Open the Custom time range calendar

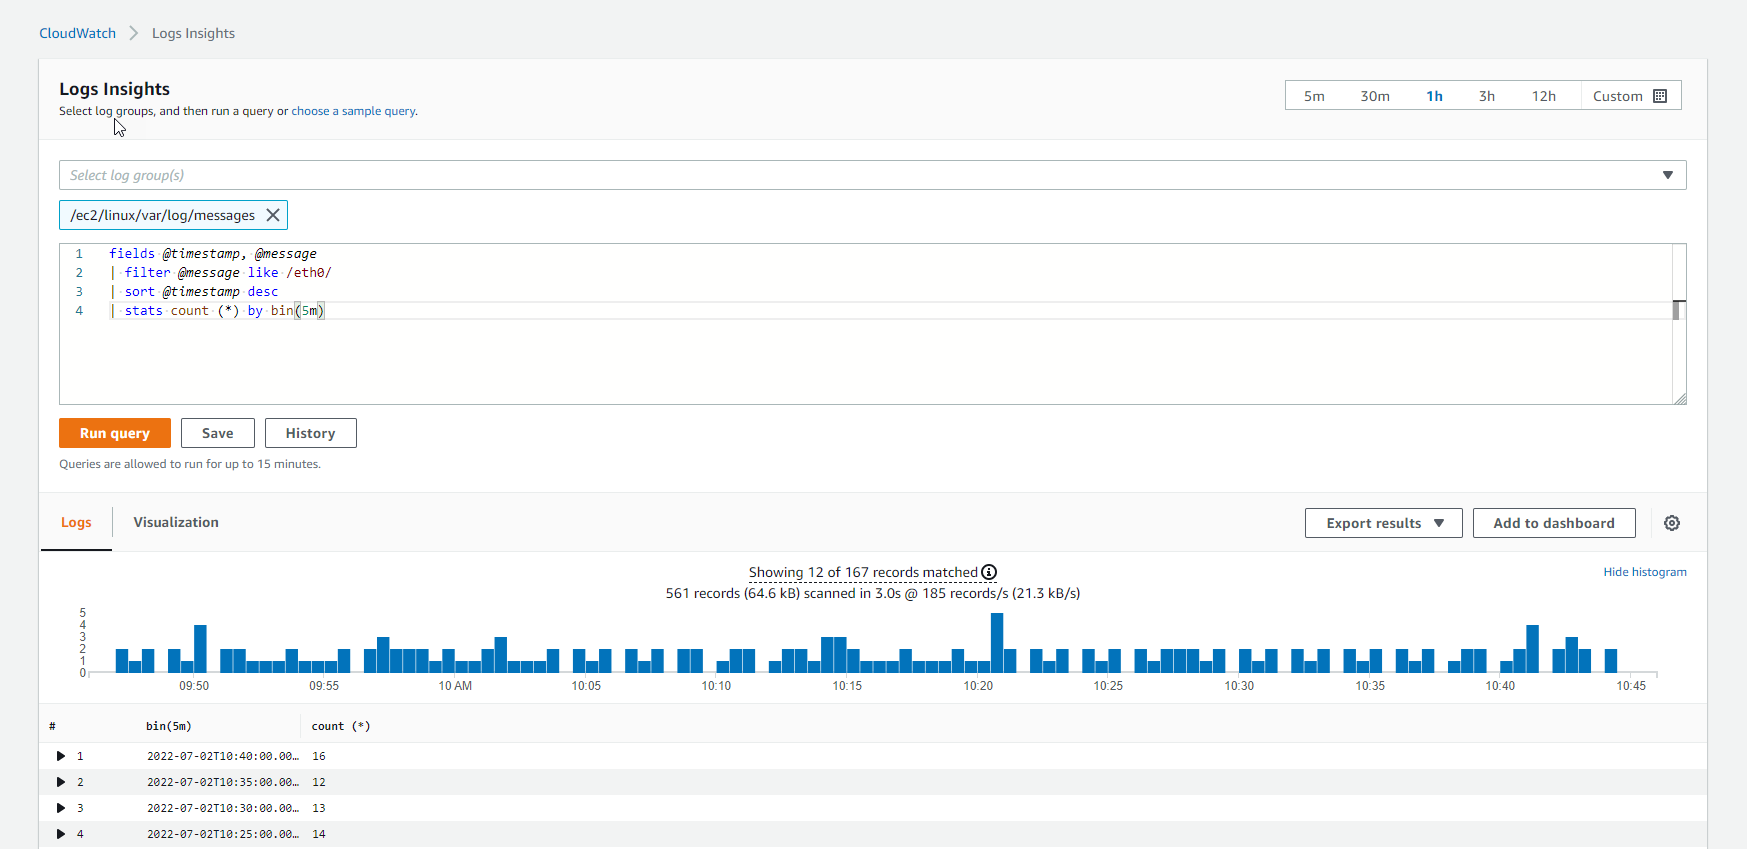click(1630, 96)
